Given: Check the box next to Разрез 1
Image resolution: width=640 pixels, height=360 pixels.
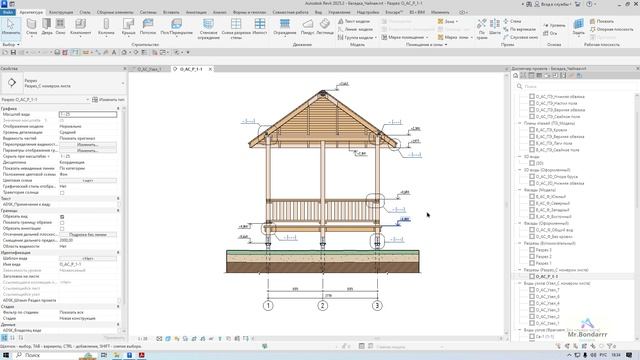Looking at the screenshot, I should pos(532,263).
